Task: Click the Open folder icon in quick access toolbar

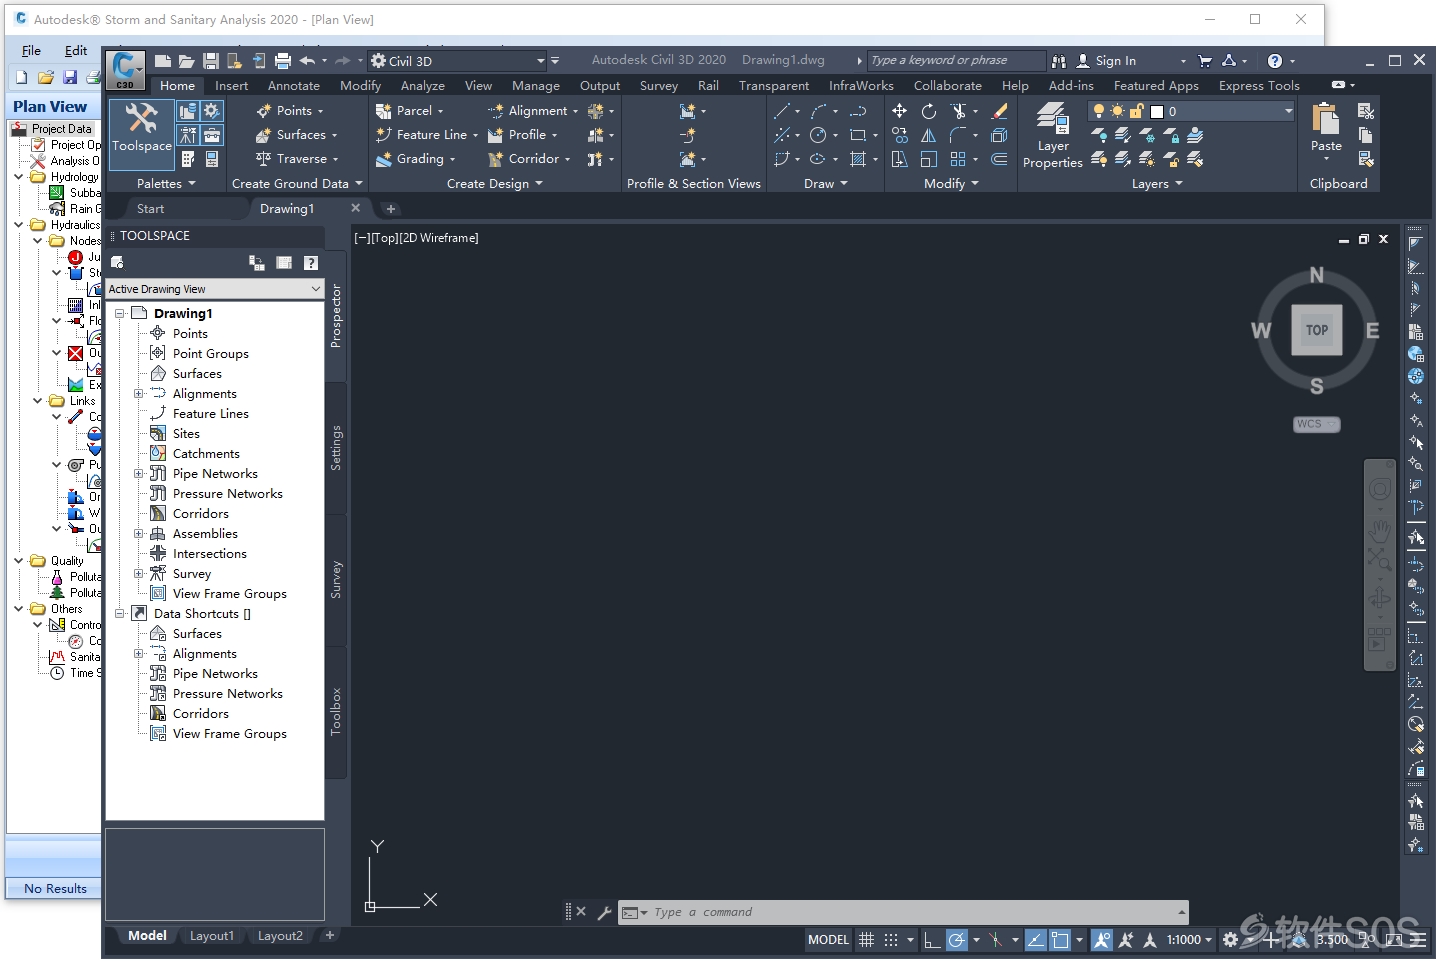Action: click(186, 61)
